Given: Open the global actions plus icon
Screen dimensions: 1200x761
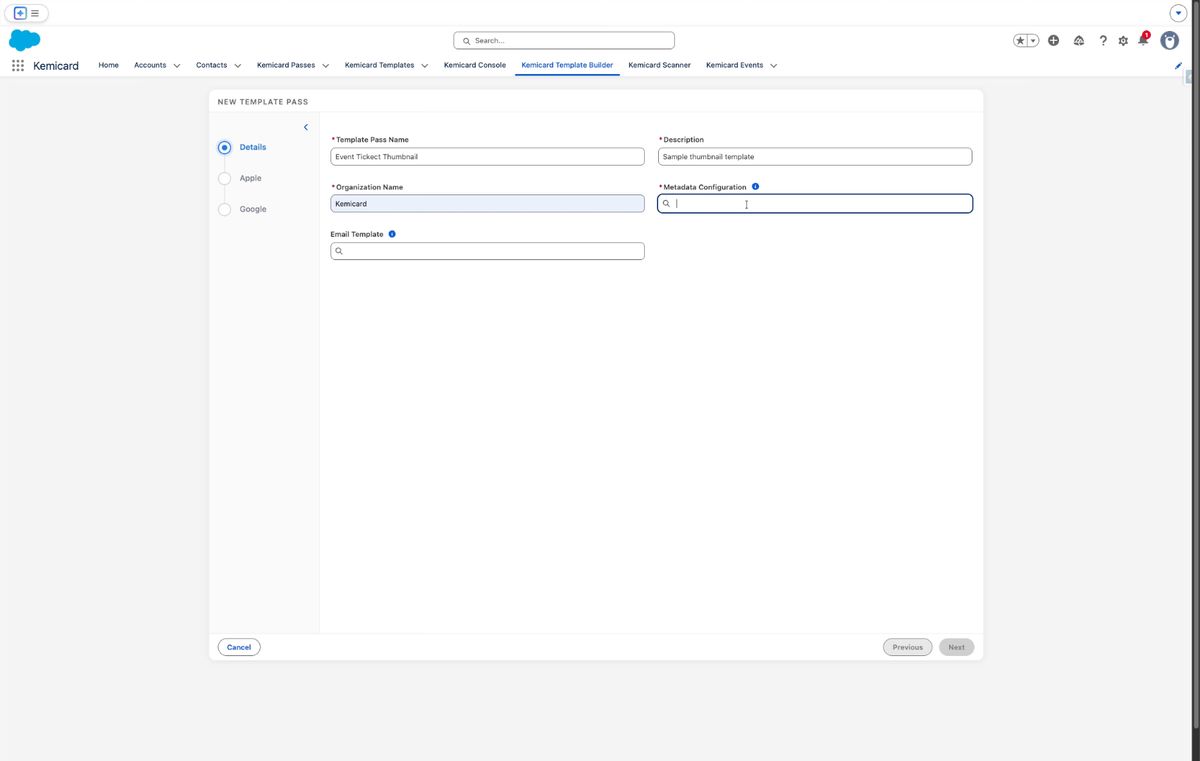Looking at the screenshot, I should [x=1054, y=41].
